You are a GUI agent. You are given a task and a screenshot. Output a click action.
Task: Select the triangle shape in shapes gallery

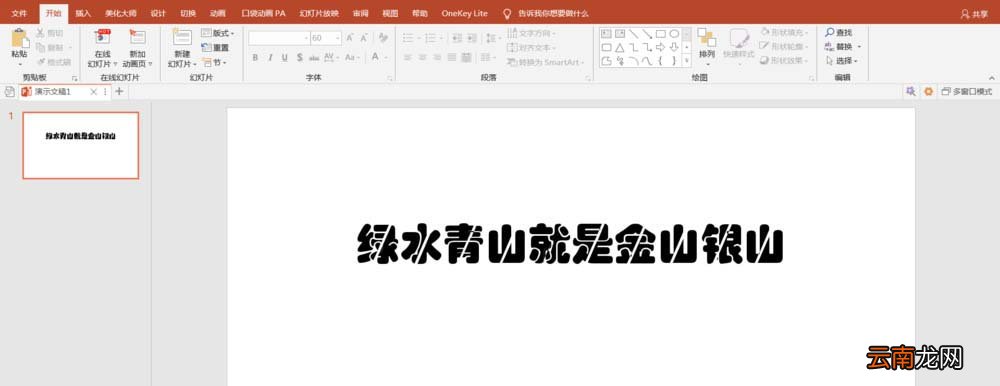coord(619,47)
